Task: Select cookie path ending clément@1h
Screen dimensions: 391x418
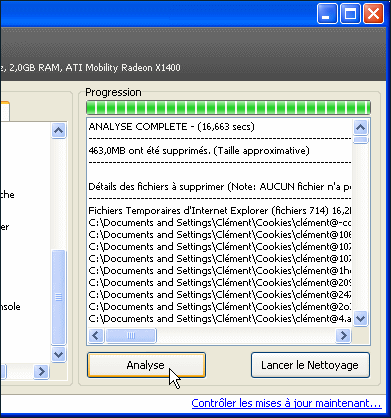Action: tap(220, 271)
